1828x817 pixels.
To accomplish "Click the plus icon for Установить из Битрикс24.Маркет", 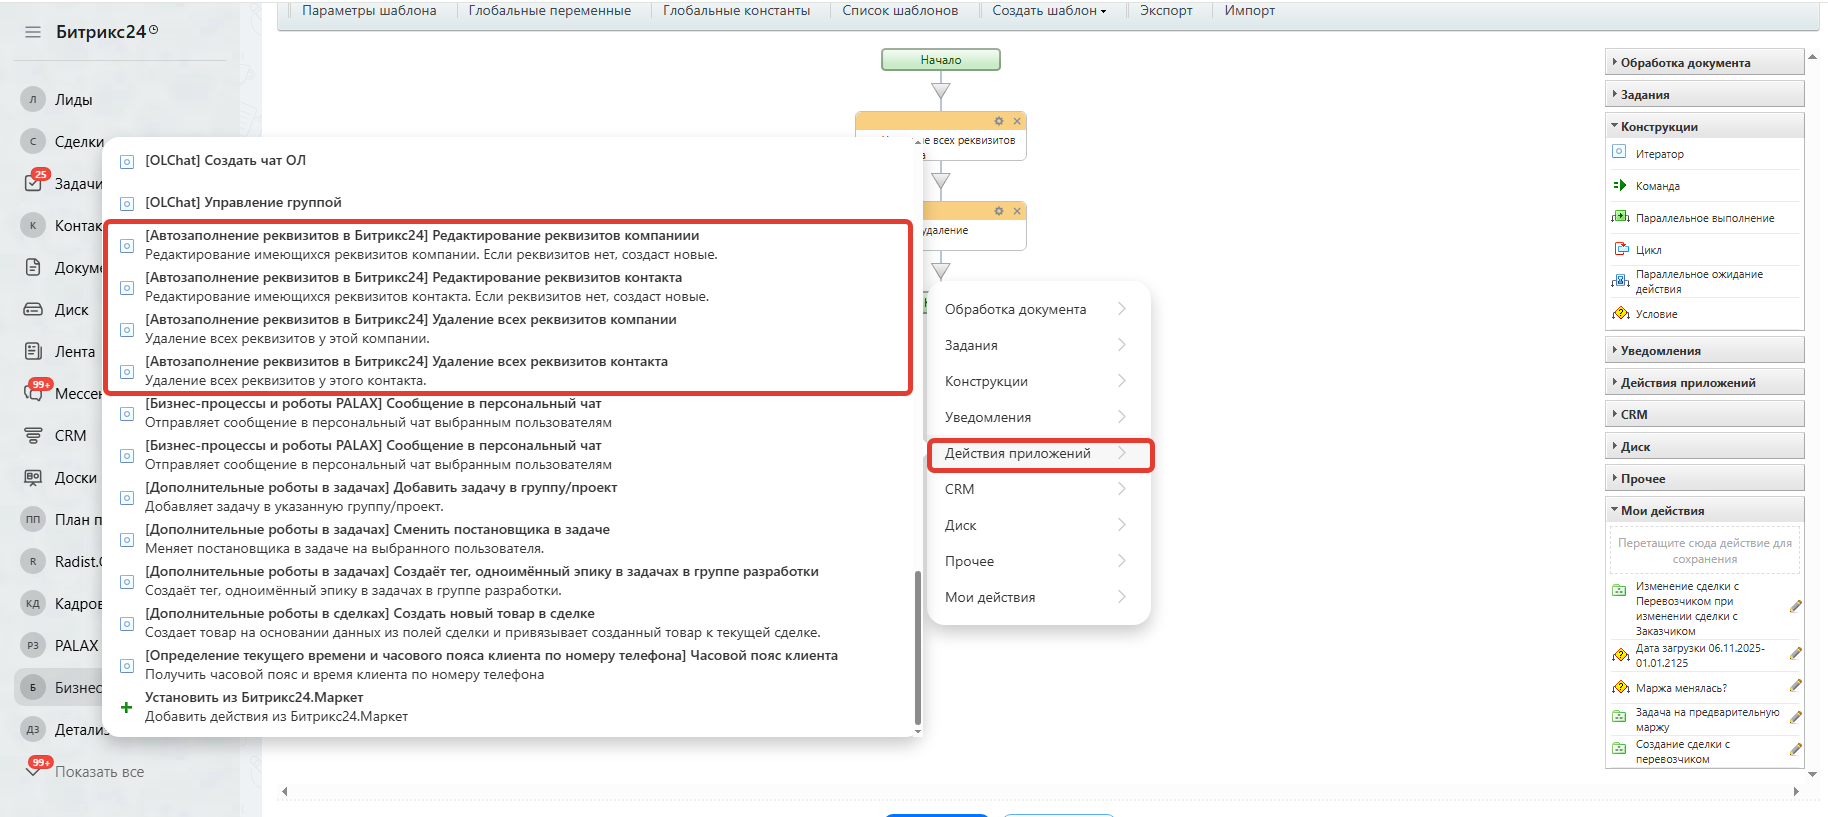I will pyautogui.click(x=126, y=707).
